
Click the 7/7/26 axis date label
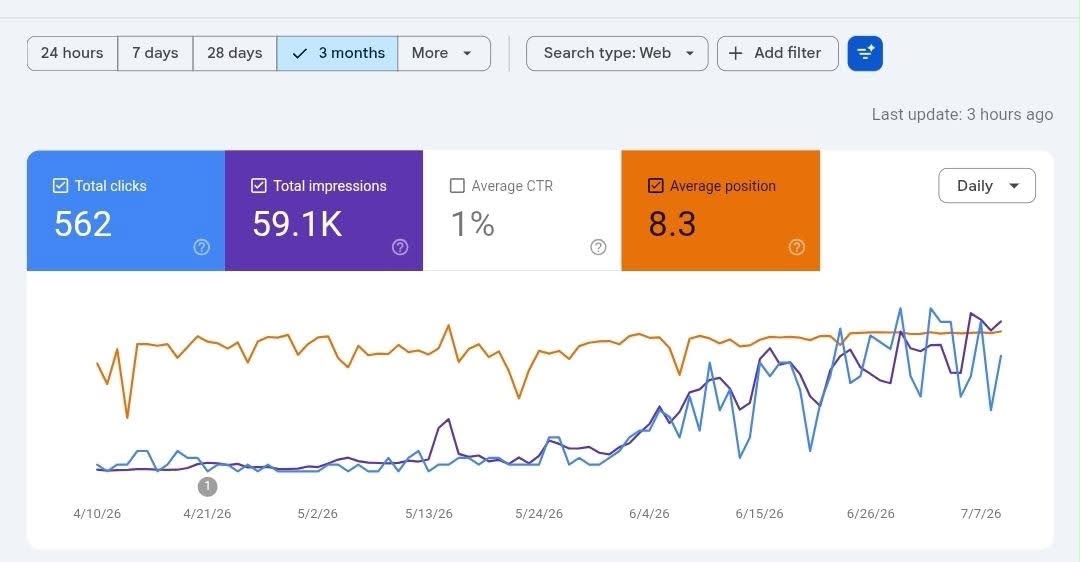(981, 514)
